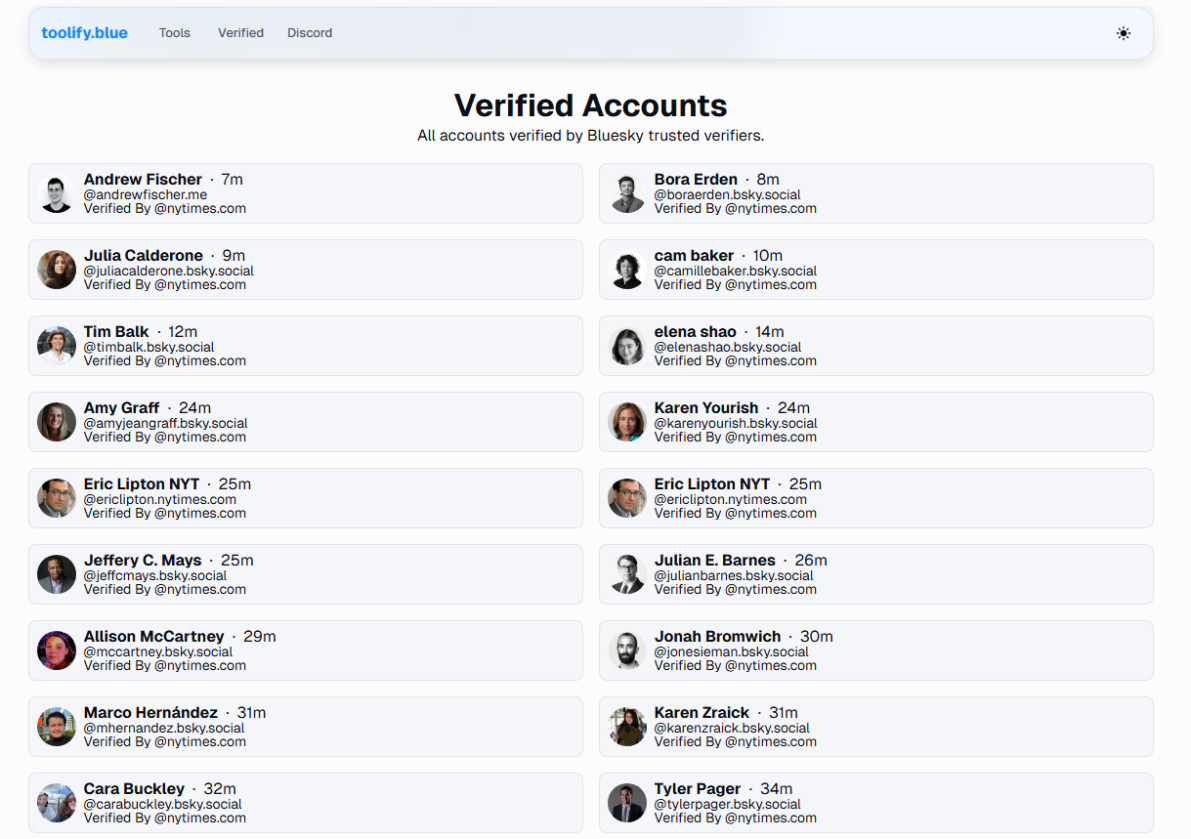Click Julian E. Barnes' avatar
The width and height of the screenshot is (1191, 839).
click(x=627, y=574)
